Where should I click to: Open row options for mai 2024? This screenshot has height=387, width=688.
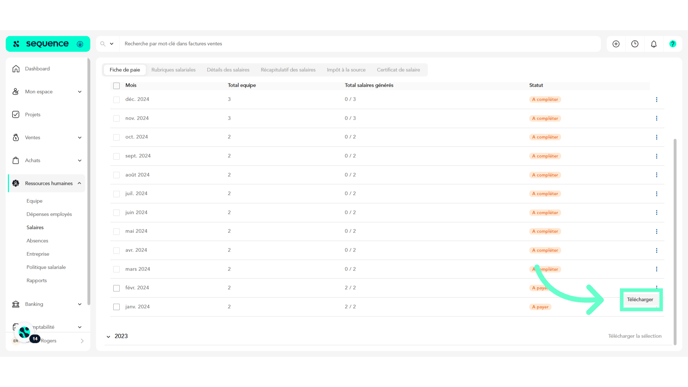pyautogui.click(x=656, y=231)
